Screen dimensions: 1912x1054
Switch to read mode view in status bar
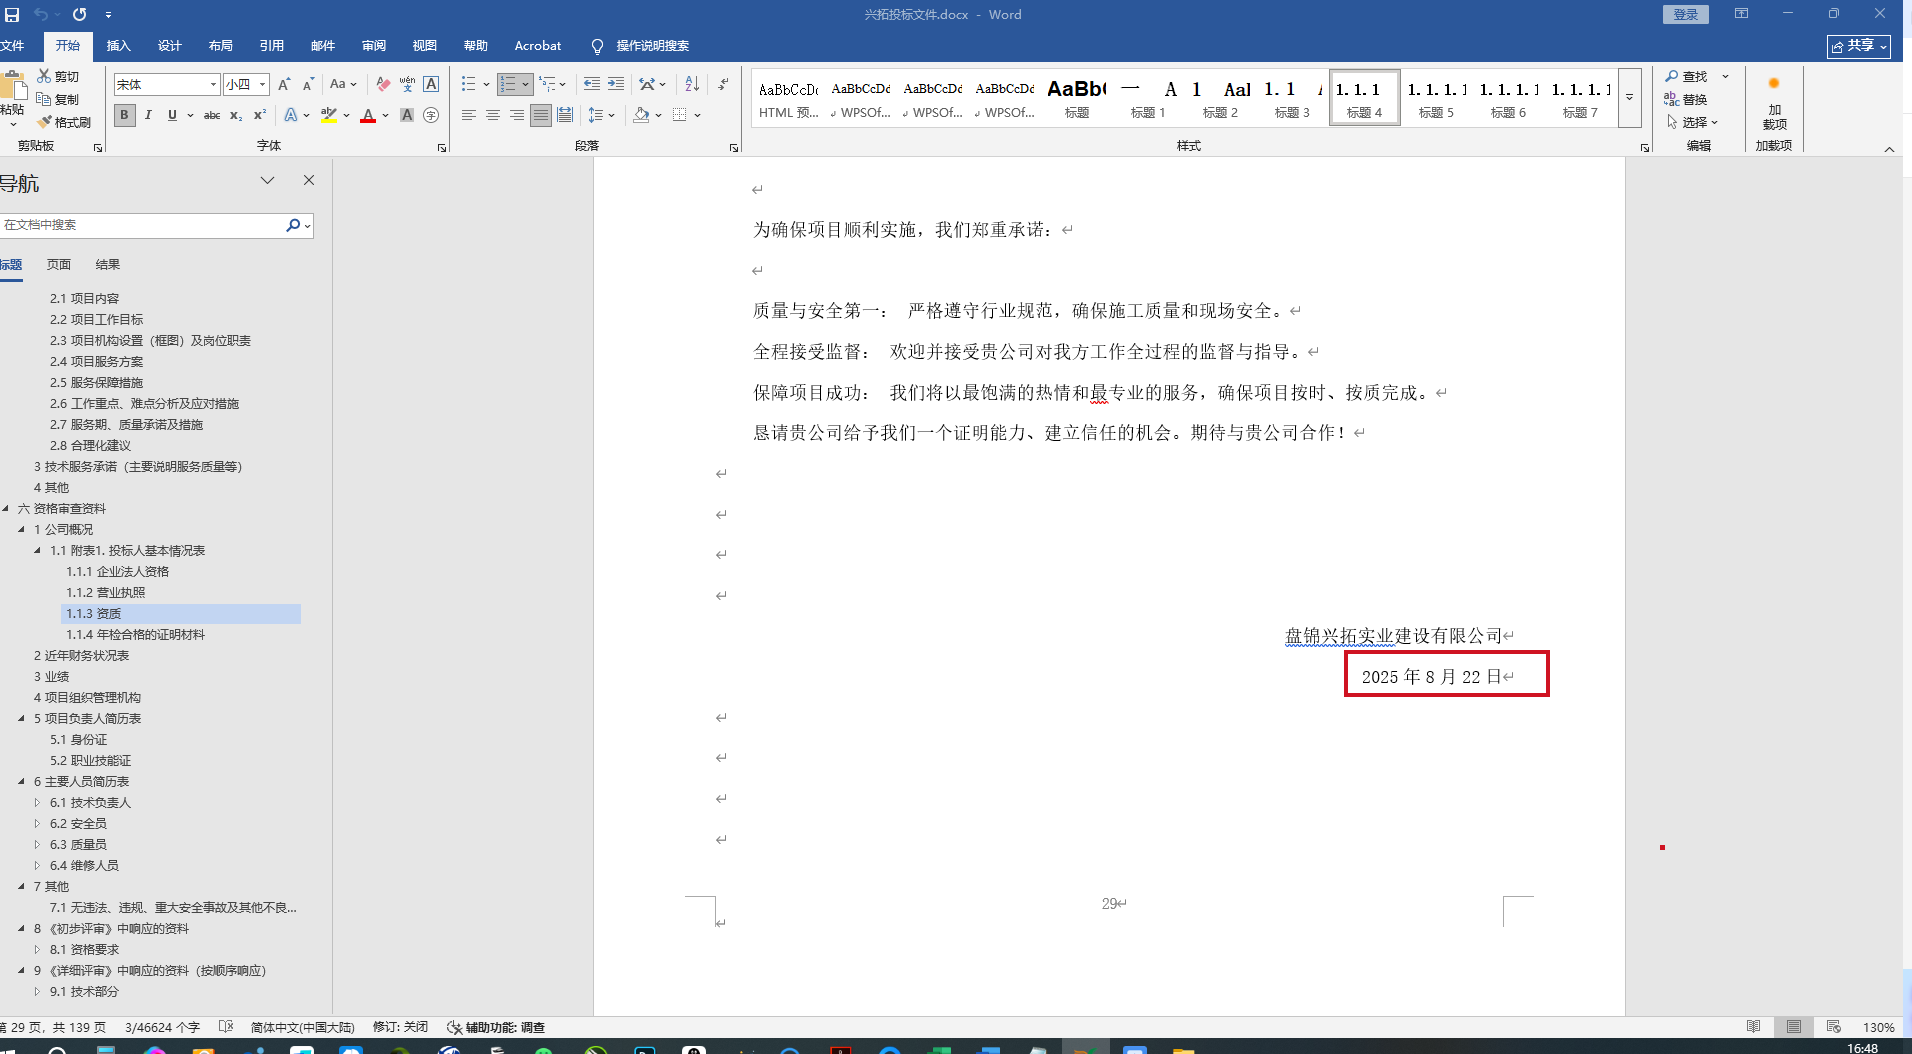pos(1753,1027)
